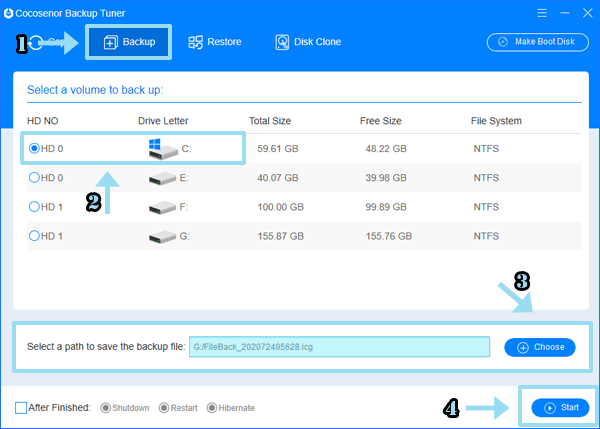Click the G: drive icon
The width and height of the screenshot is (600, 429).
[x=162, y=237]
